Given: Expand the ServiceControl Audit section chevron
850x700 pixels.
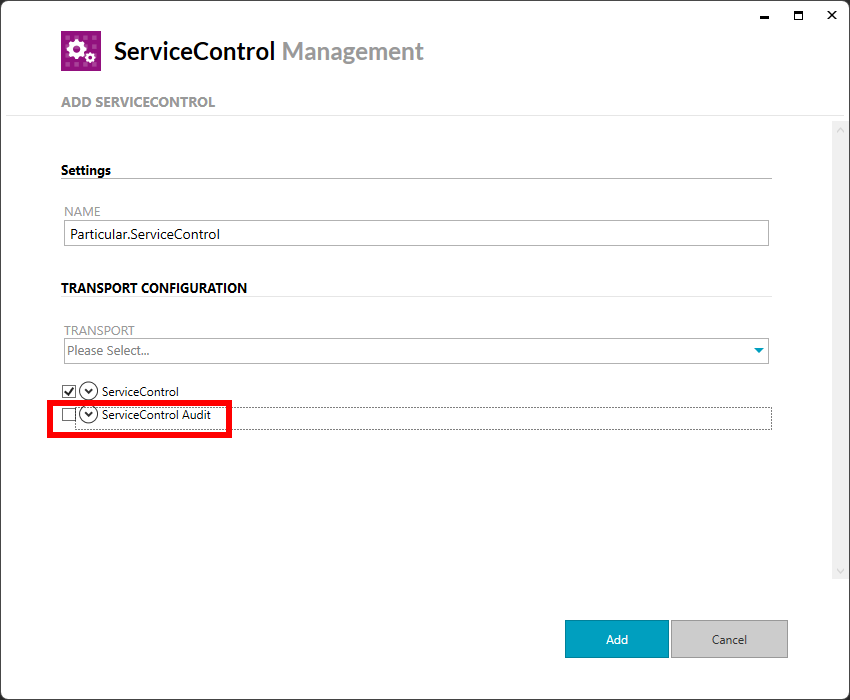Looking at the screenshot, I should pyautogui.click(x=88, y=414).
